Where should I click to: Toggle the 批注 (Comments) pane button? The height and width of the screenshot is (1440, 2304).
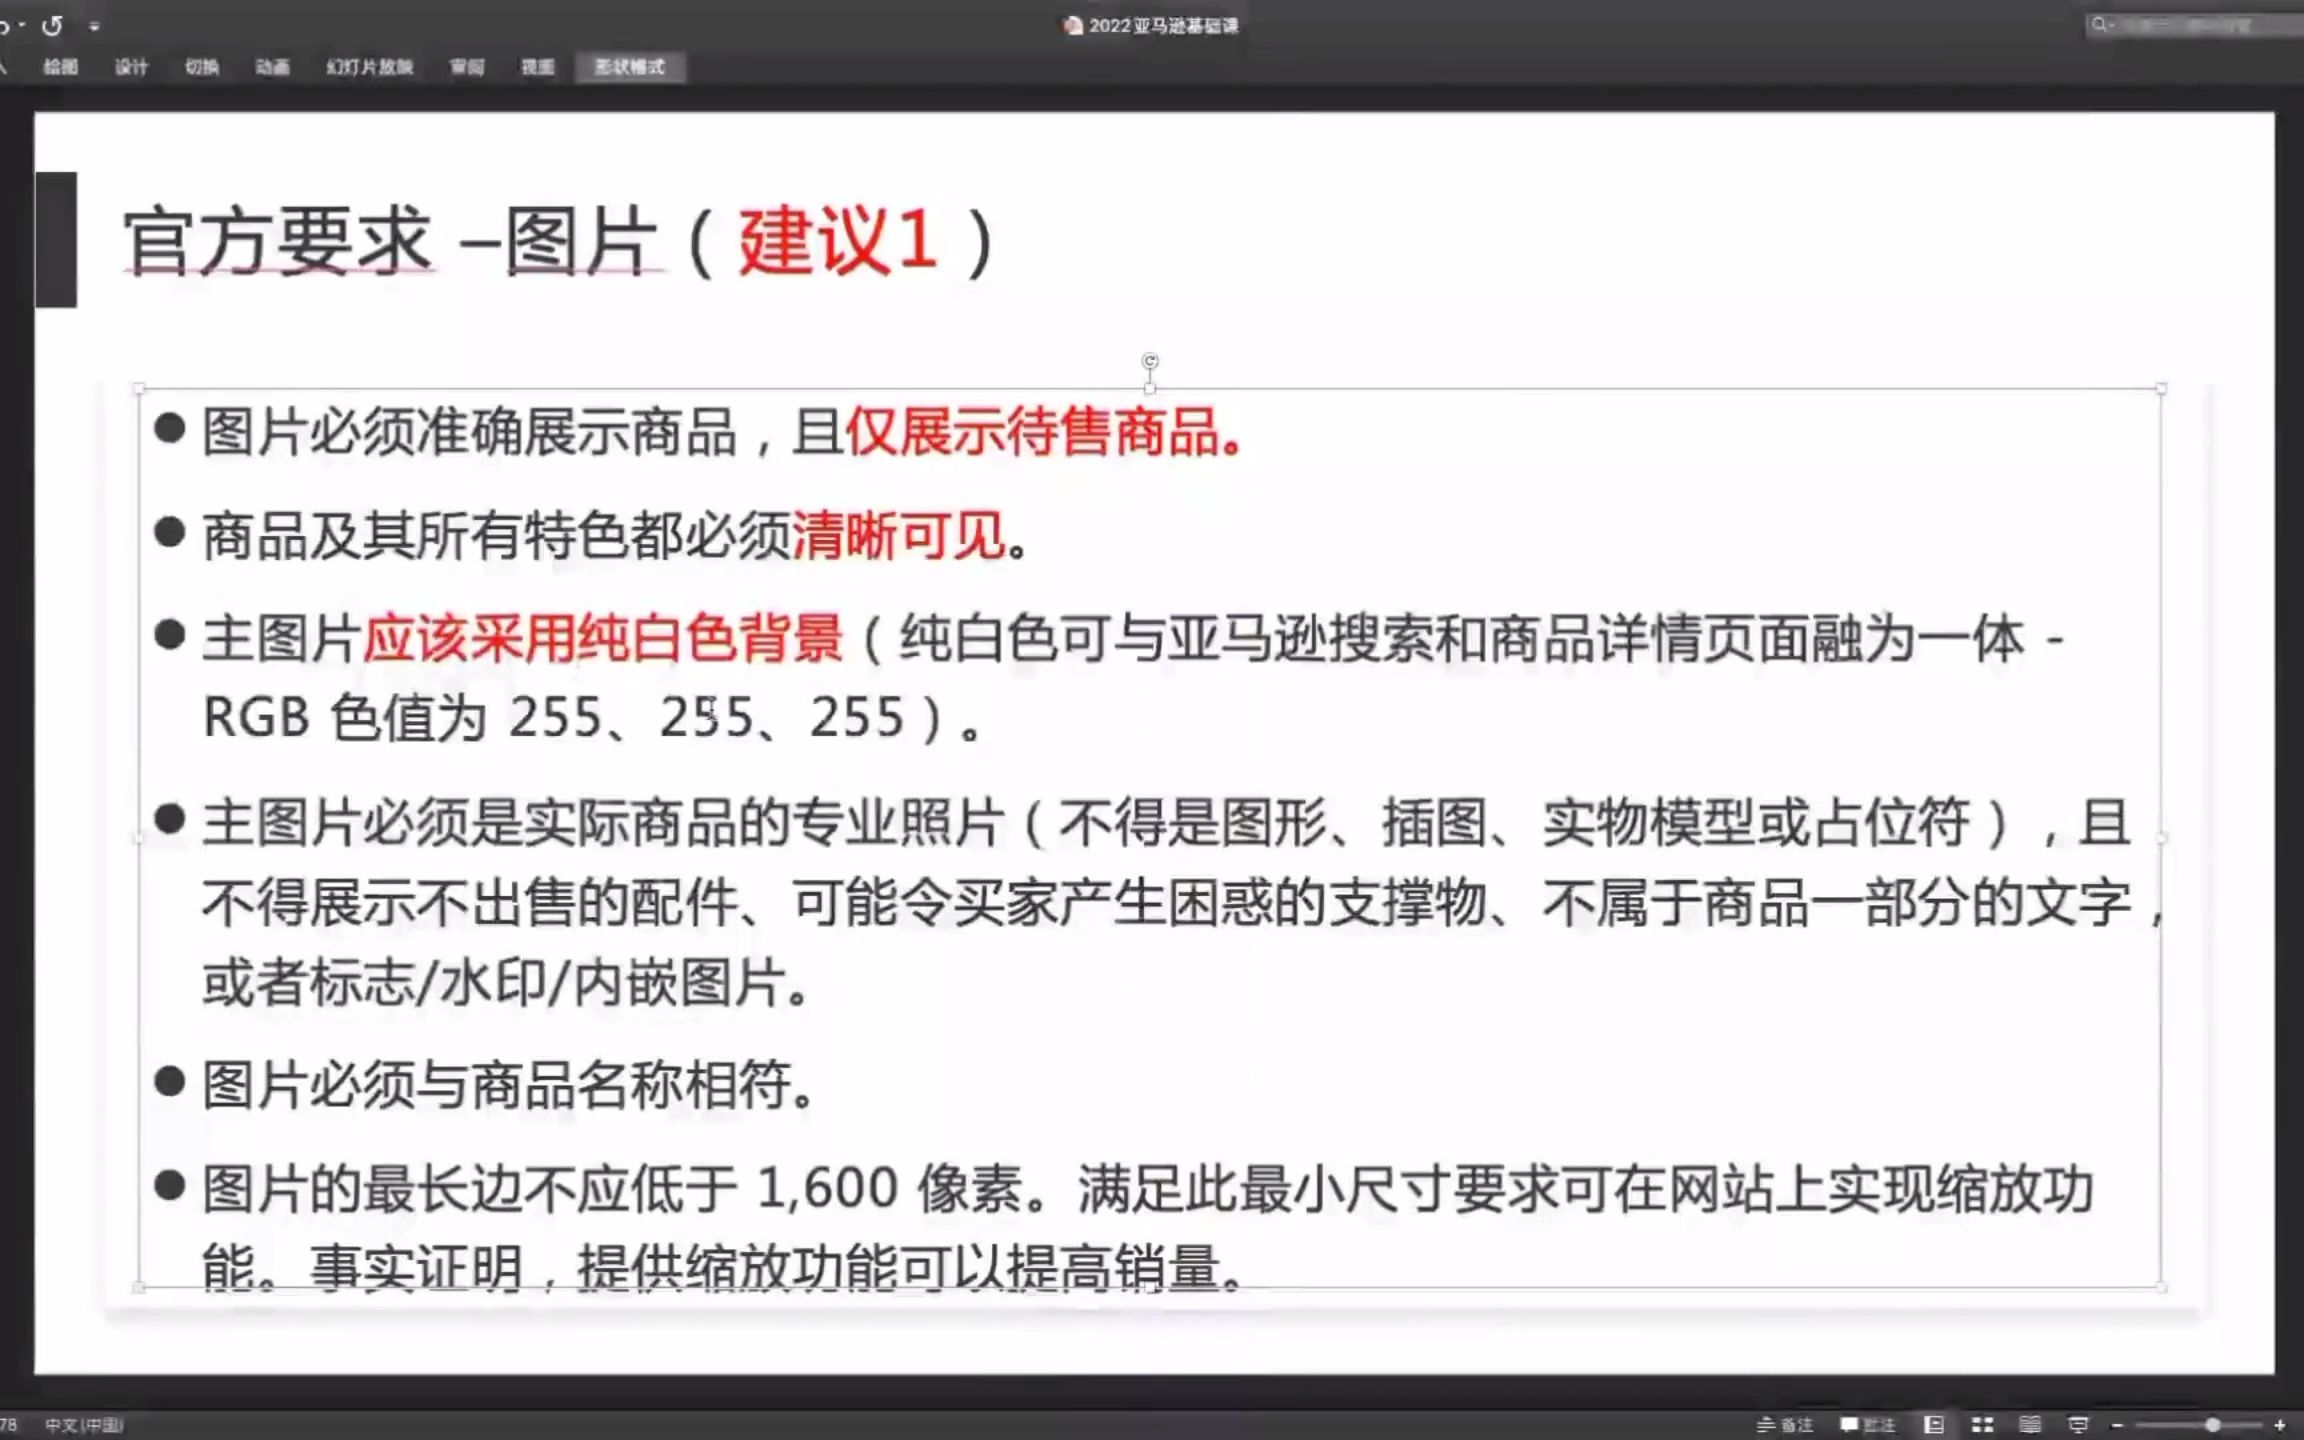point(1868,1424)
